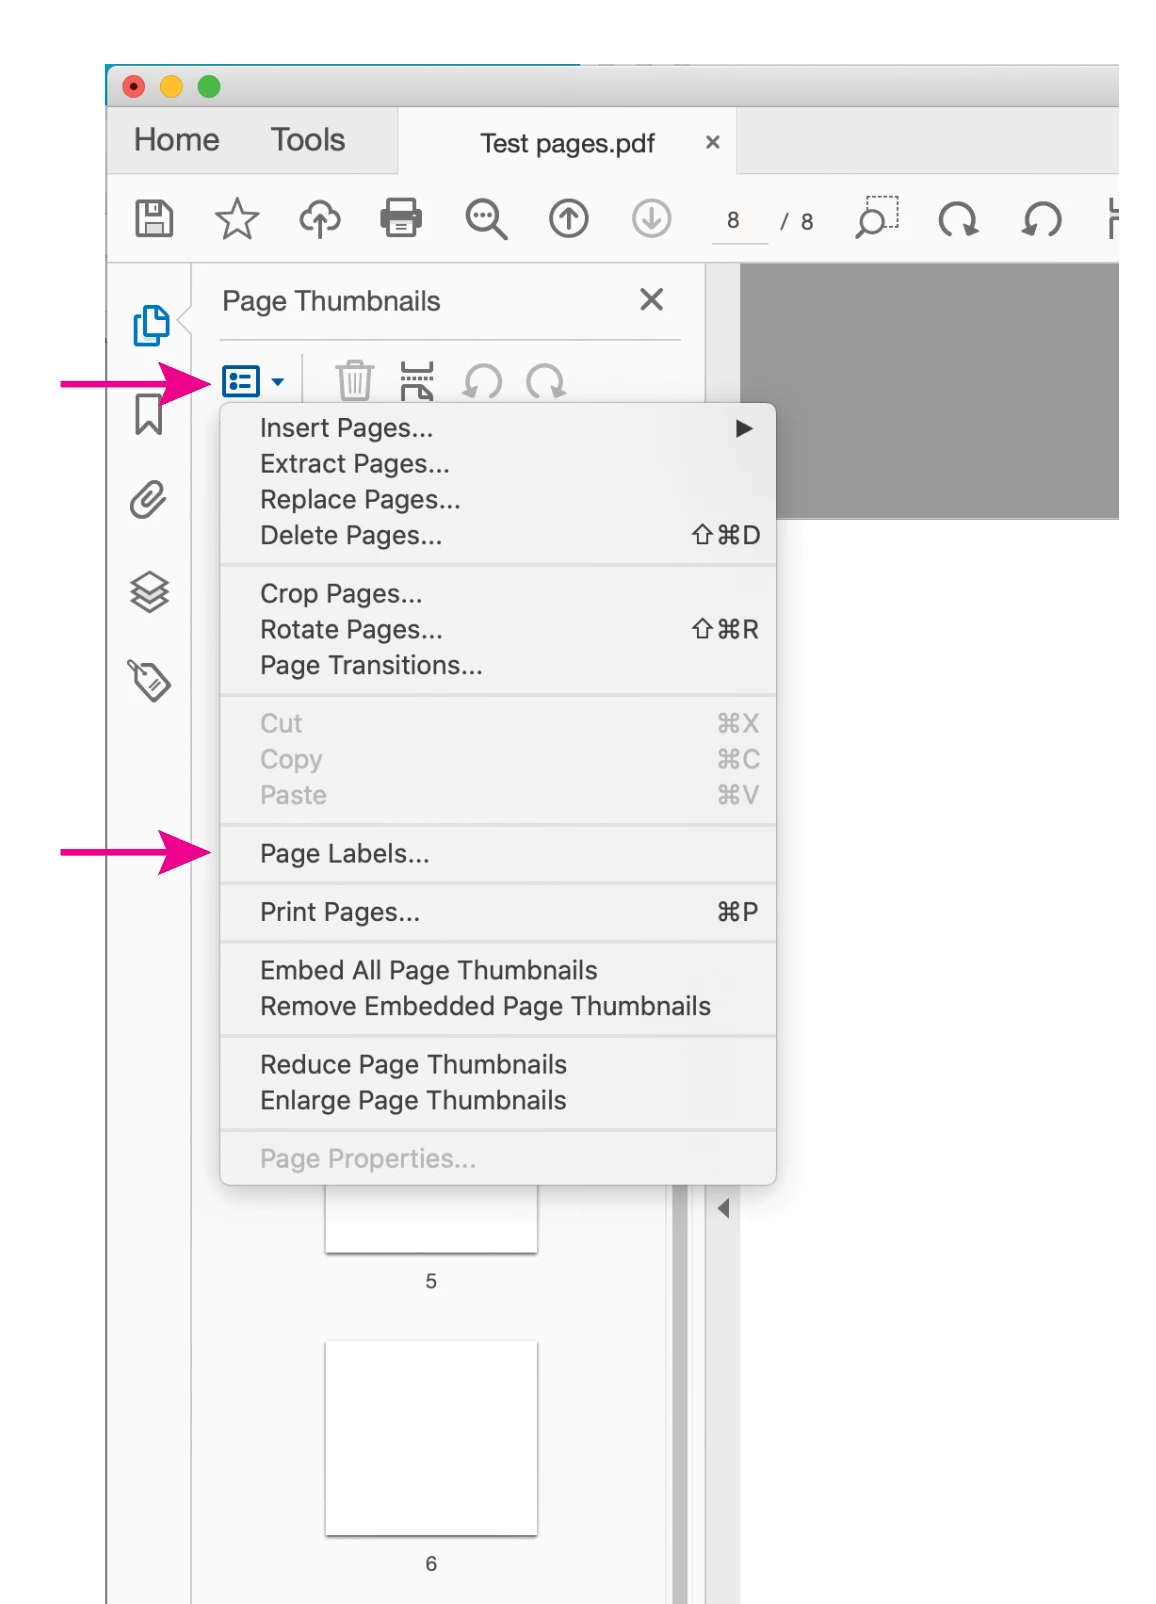
Task: Choose Replace Pages... menu item
Action: pyautogui.click(x=498, y=500)
